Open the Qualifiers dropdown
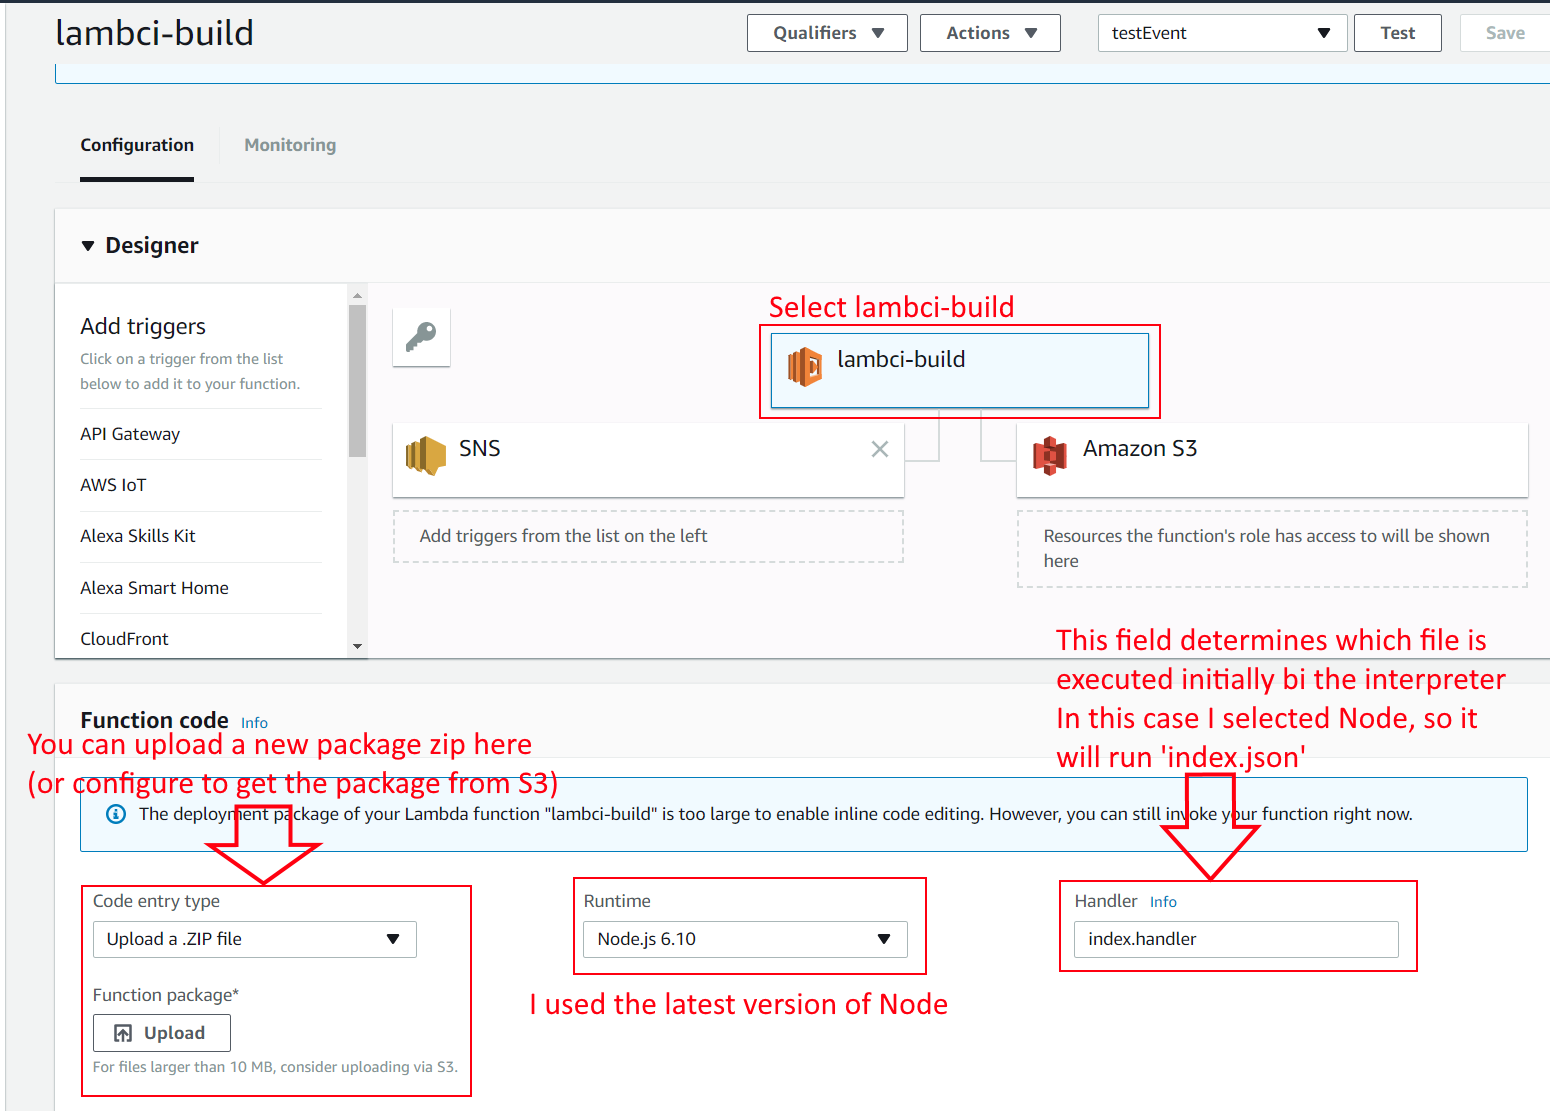This screenshot has height=1111, width=1550. click(827, 33)
